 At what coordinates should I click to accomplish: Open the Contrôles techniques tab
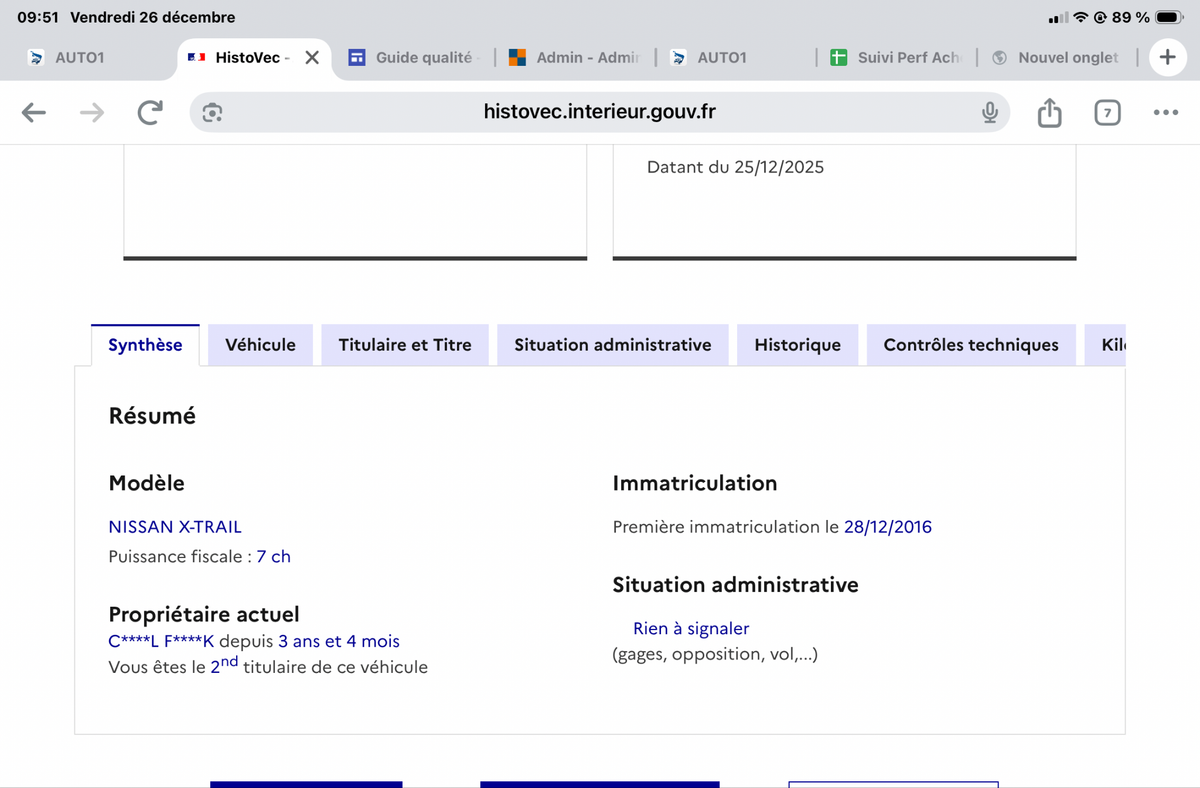[x=970, y=345]
